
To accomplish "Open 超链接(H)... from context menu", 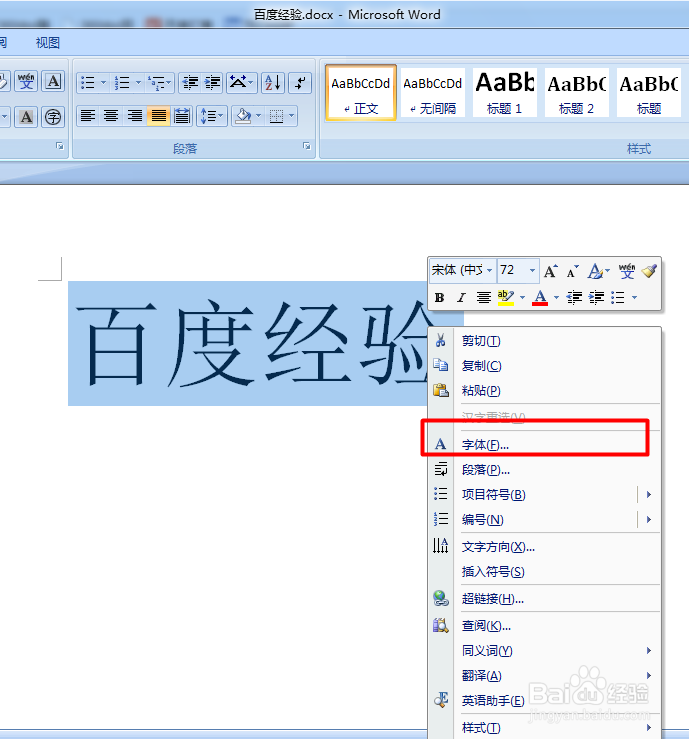I will click(x=544, y=599).
